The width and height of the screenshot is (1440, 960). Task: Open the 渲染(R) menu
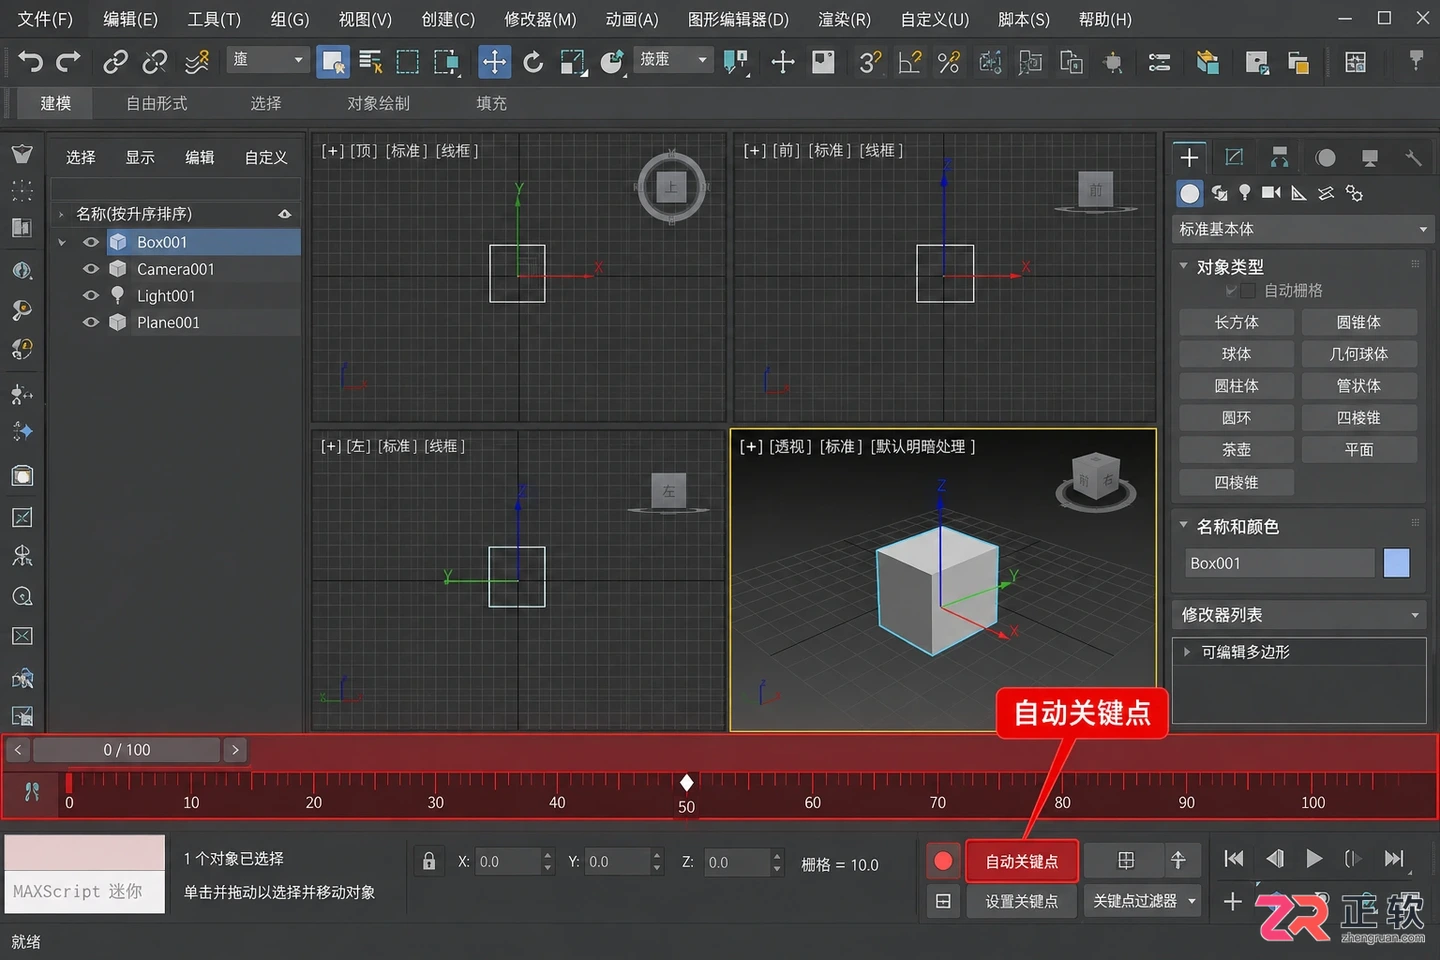point(844,19)
